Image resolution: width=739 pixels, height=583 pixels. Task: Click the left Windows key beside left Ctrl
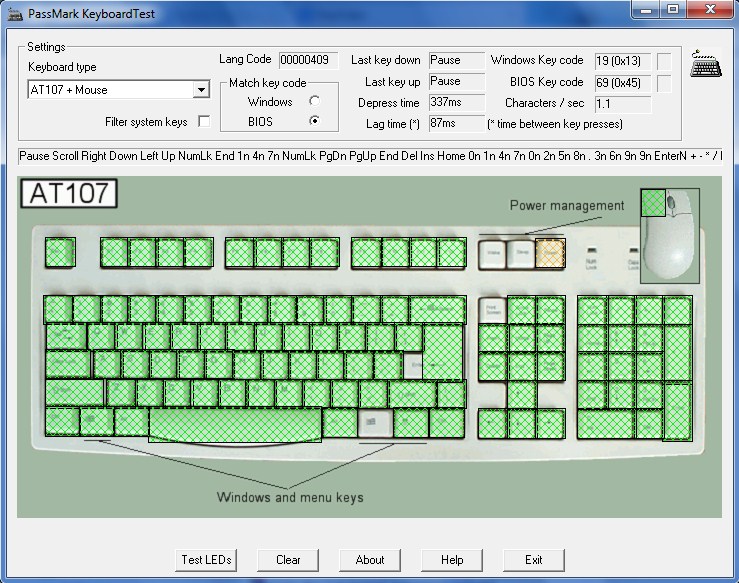[97, 422]
